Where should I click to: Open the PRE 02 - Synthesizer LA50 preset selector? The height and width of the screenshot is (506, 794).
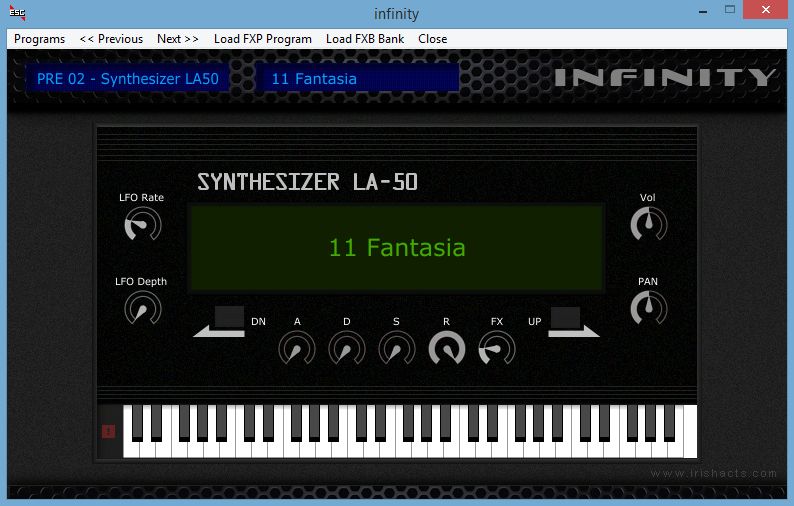tap(128, 79)
